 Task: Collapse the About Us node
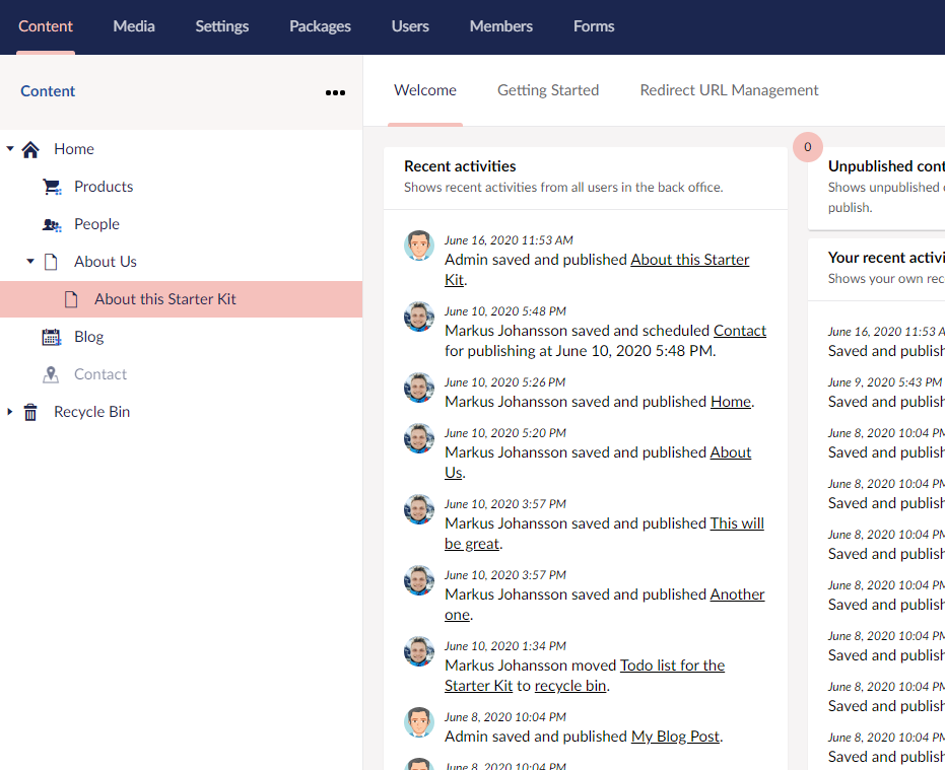(x=29, y=261)
